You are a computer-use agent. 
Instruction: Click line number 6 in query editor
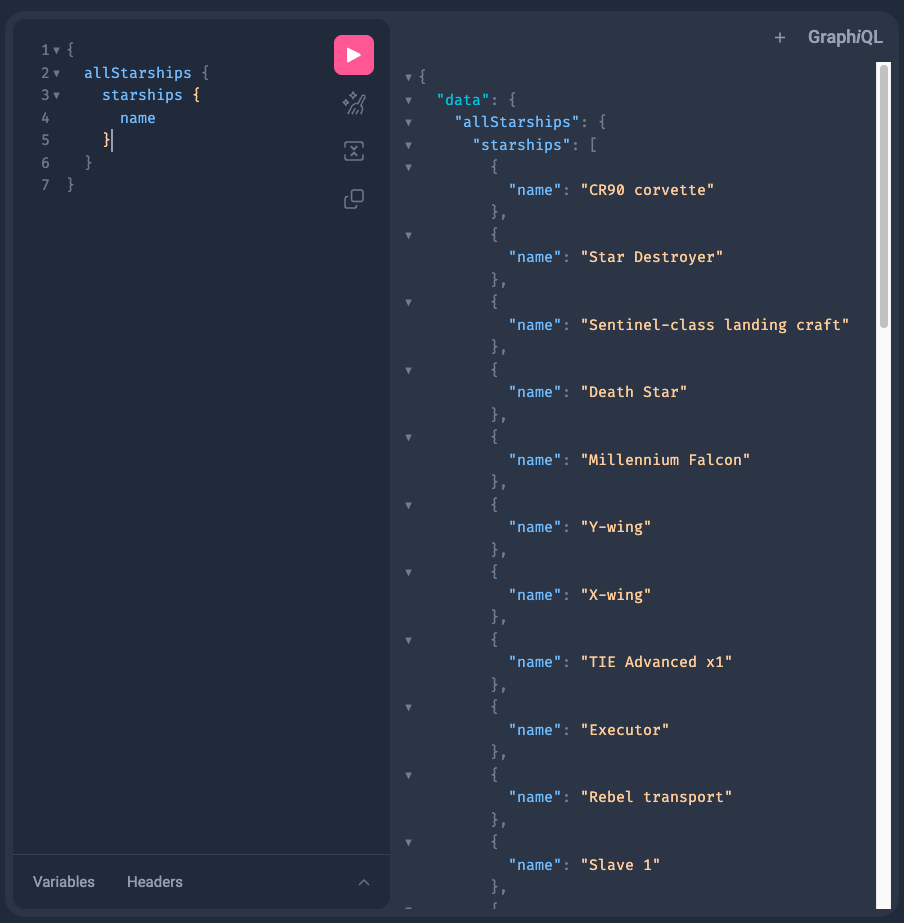pyautogui.click(x=45, y=162)
